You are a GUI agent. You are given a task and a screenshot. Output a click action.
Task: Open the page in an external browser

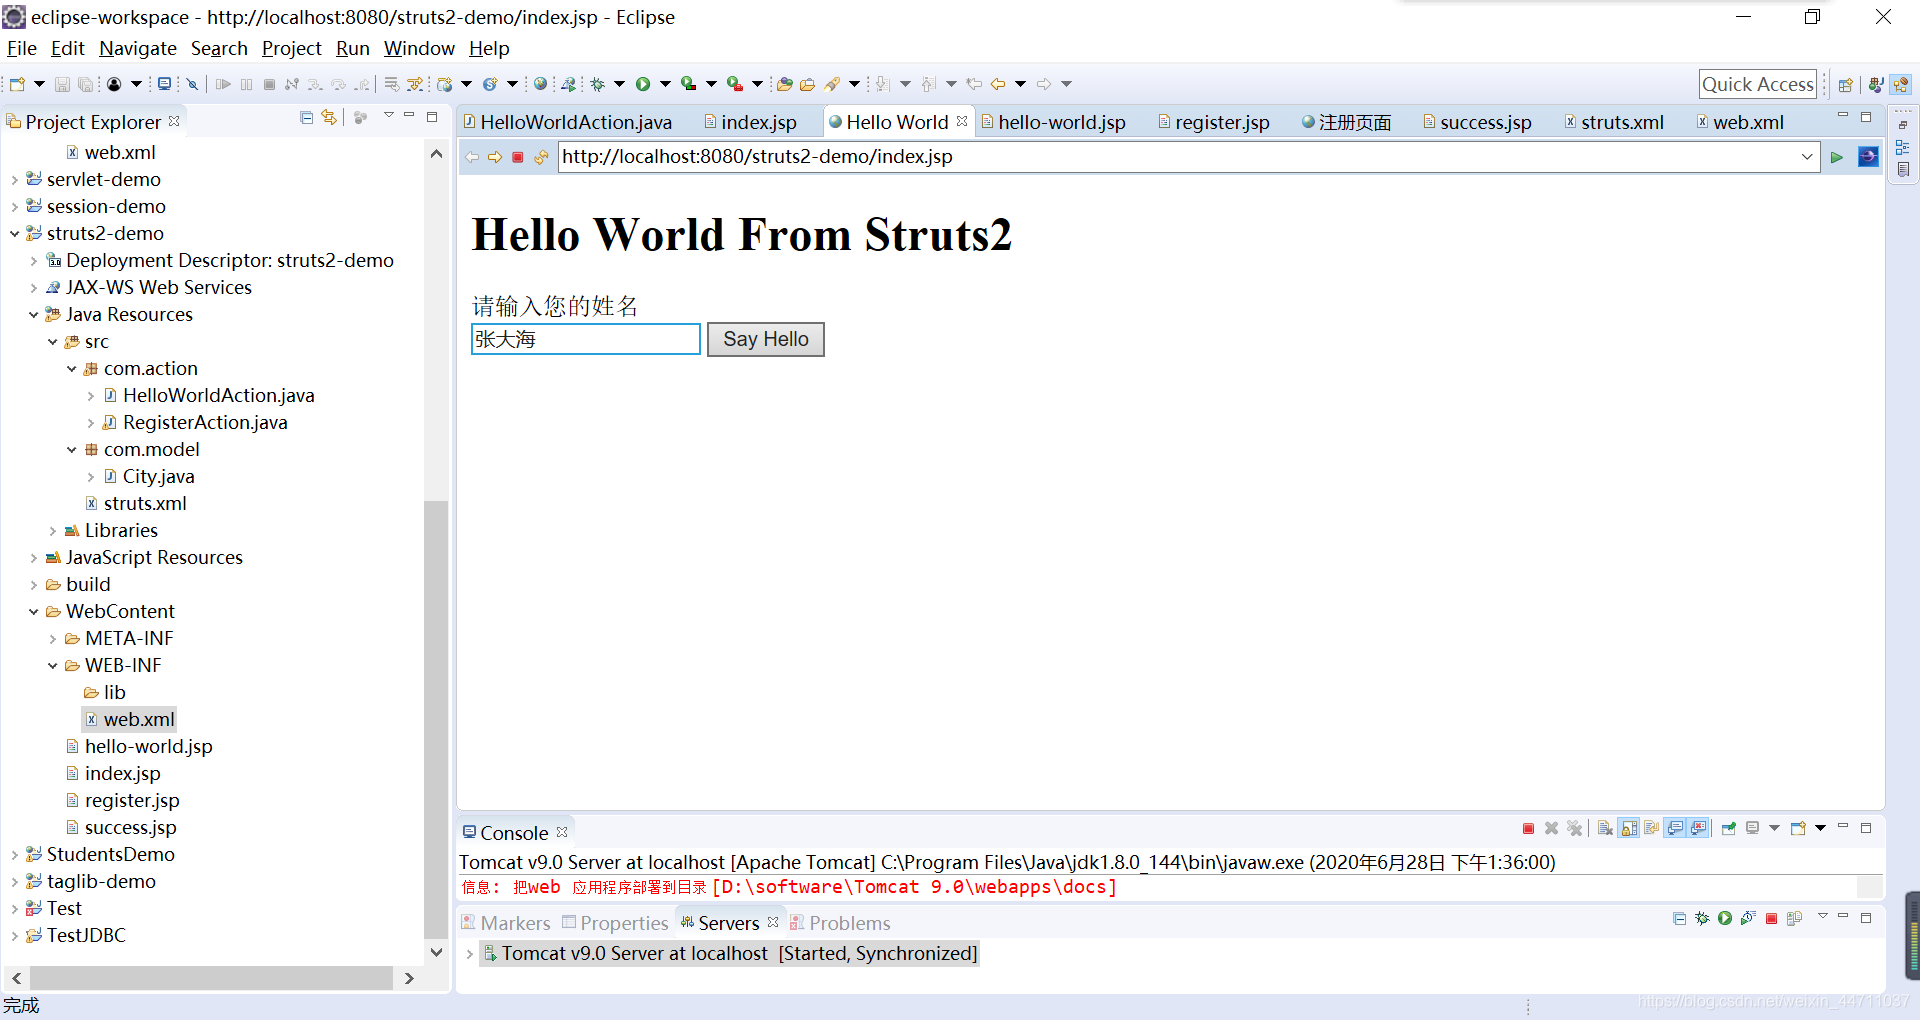pyautogui.click(x=1869, y=157)
